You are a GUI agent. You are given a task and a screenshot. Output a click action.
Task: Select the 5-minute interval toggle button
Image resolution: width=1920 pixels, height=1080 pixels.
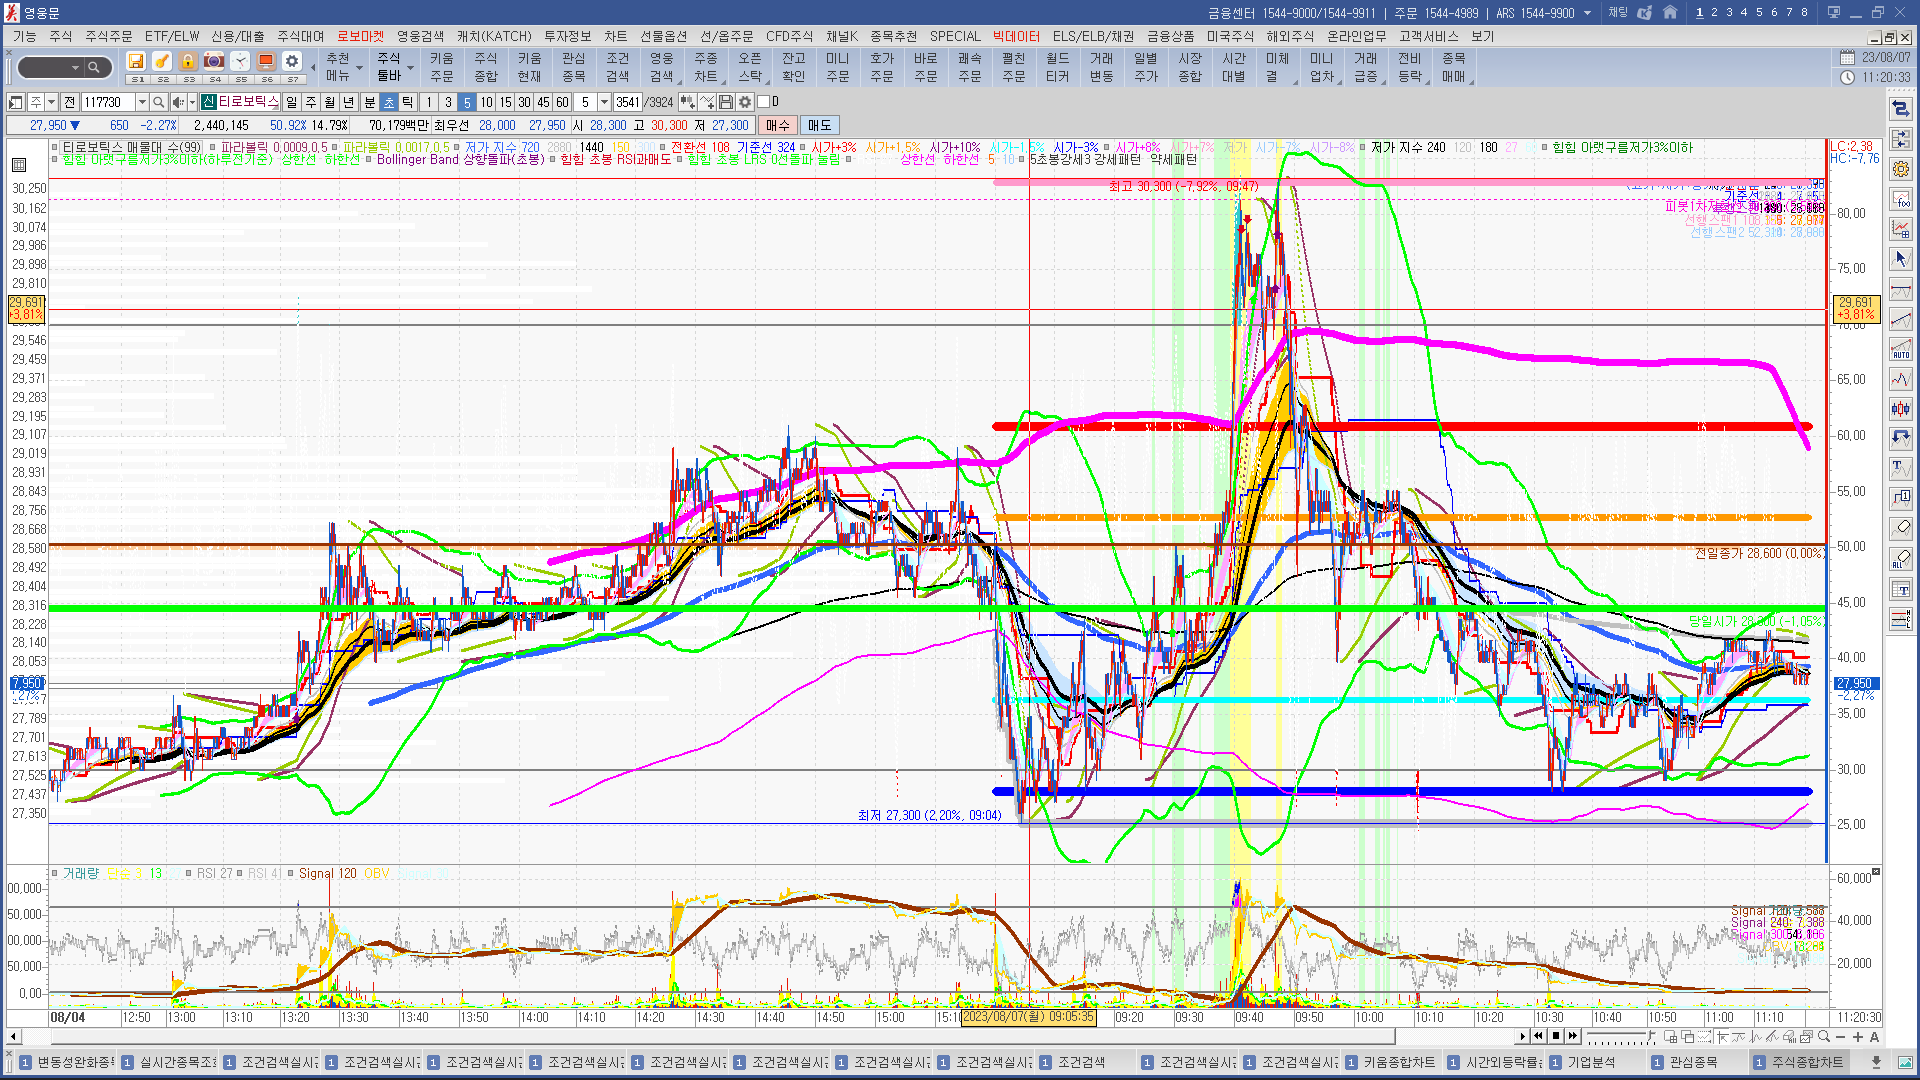[467, 102]
